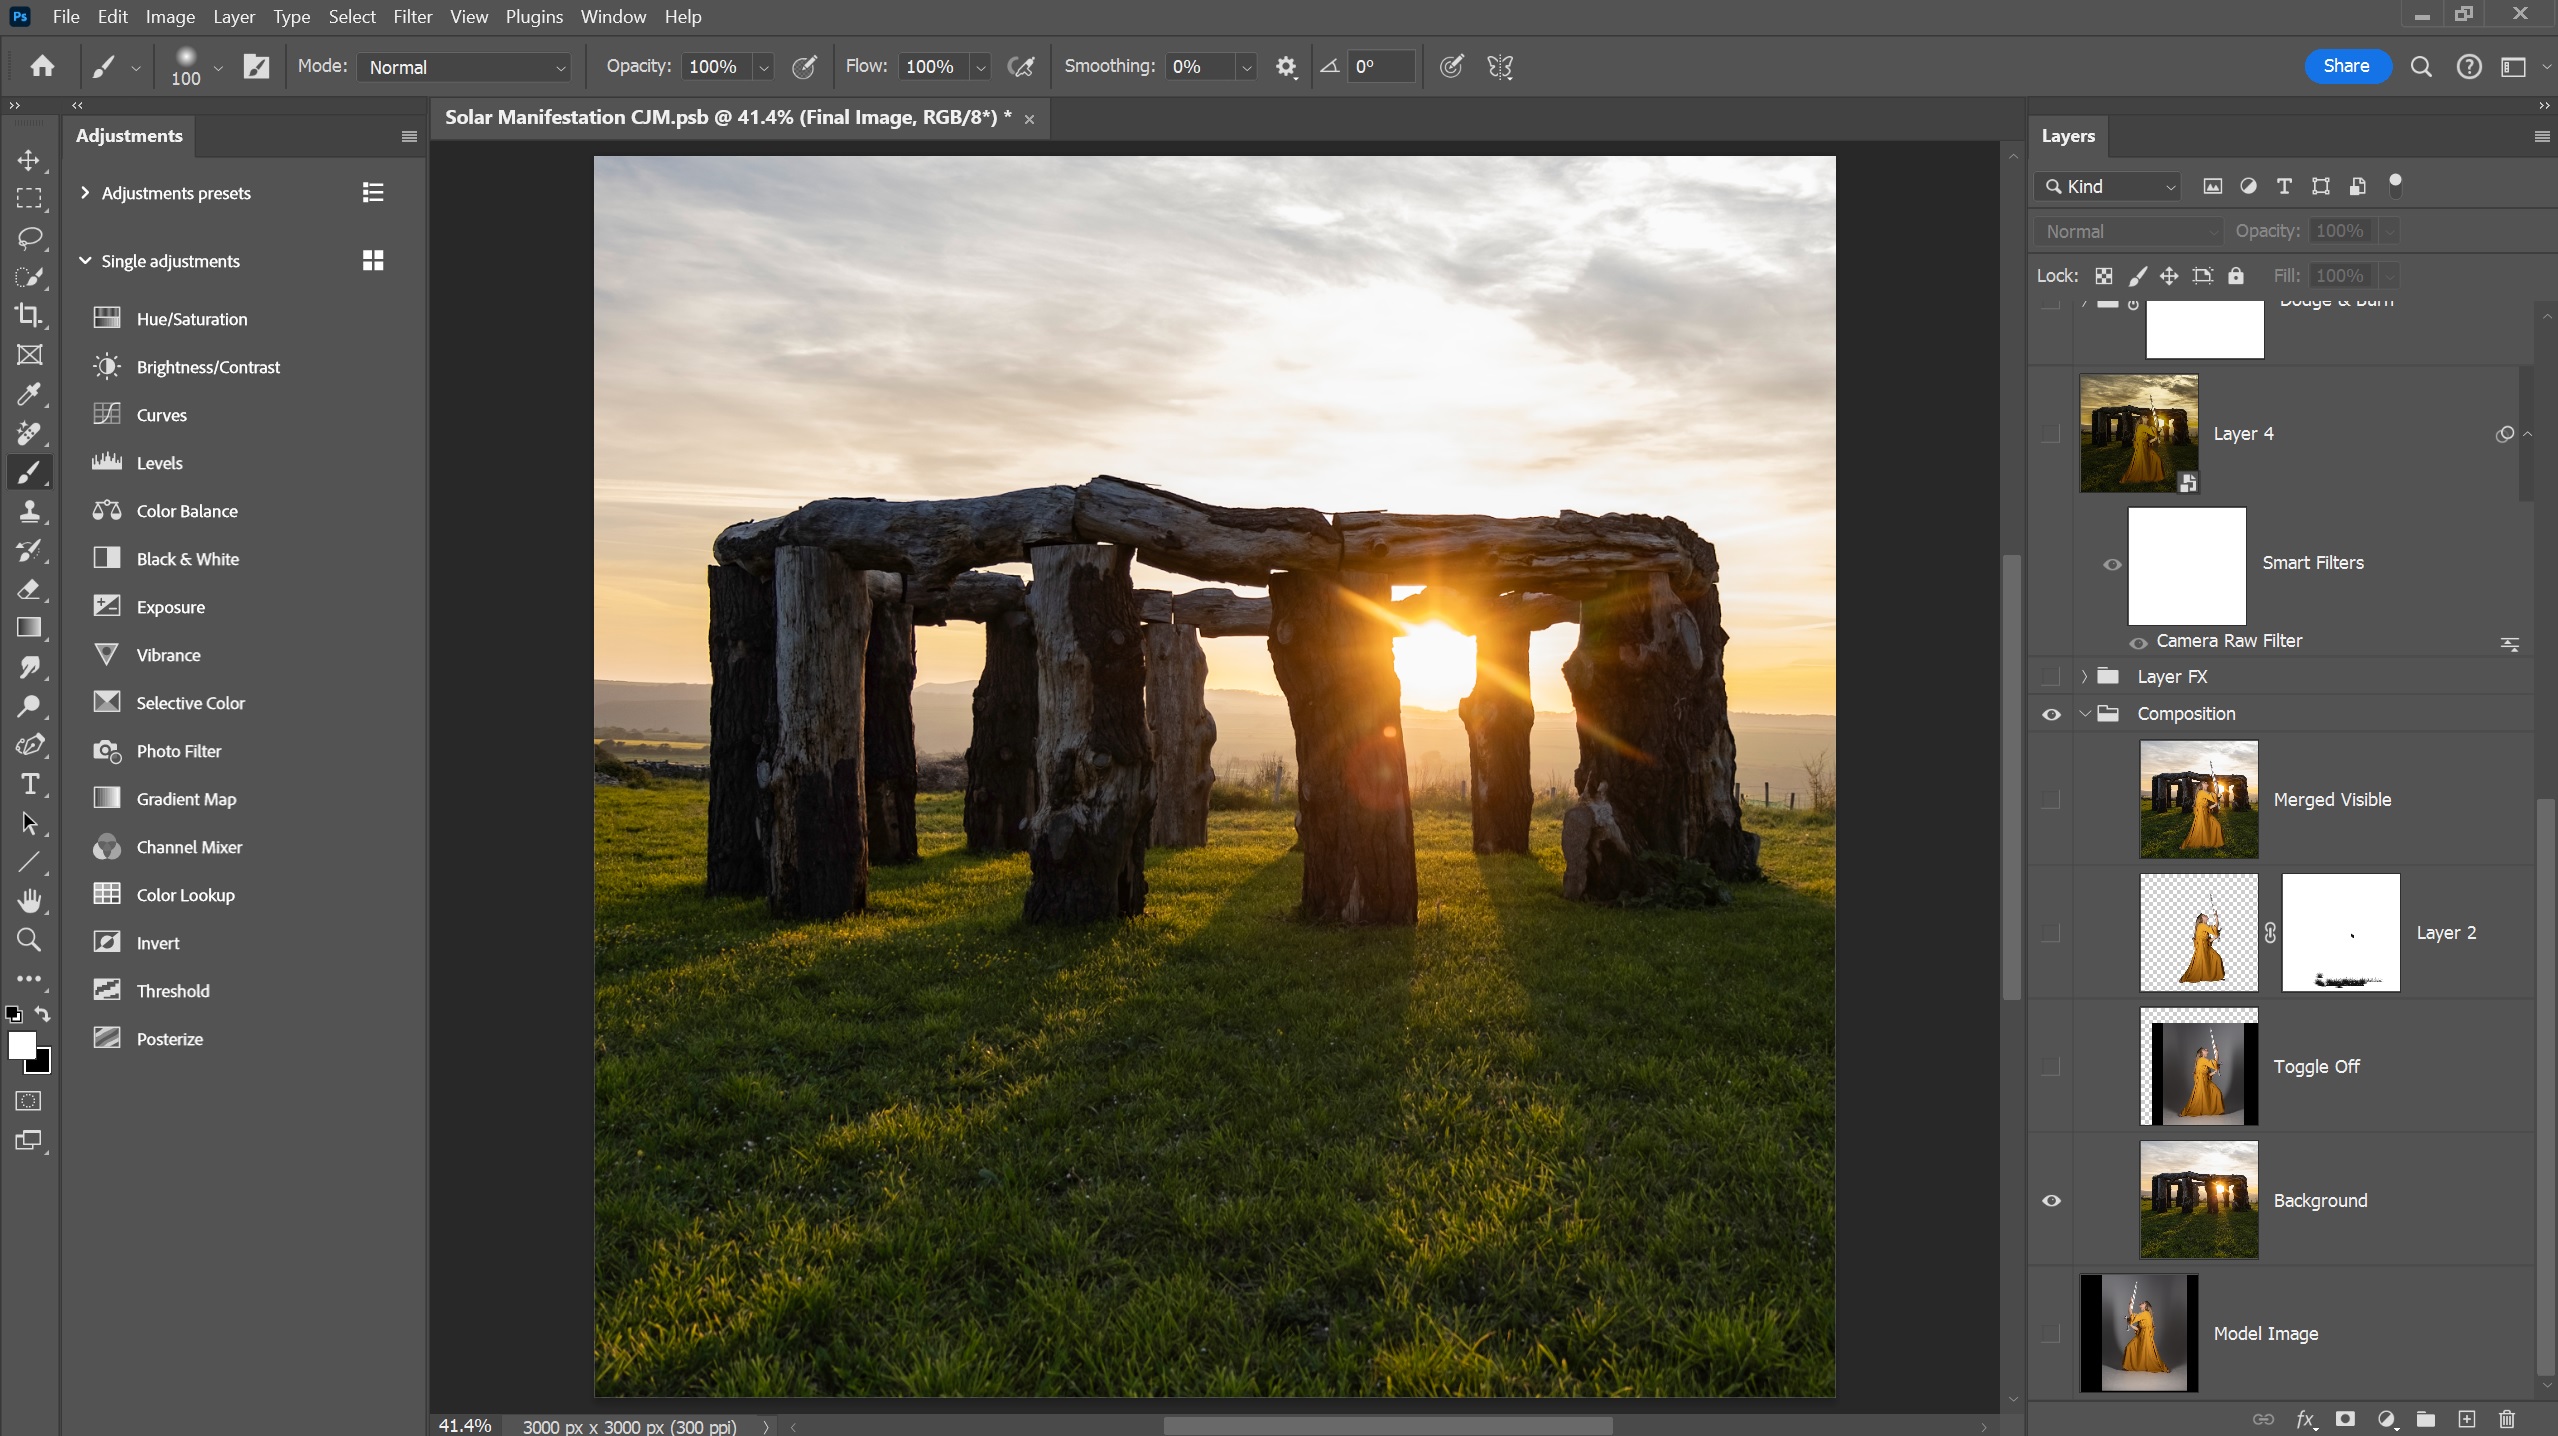2558x1436 pixels.
Task: Open the Filter menu
Action: pyautogui.click(x=412, y=17)
